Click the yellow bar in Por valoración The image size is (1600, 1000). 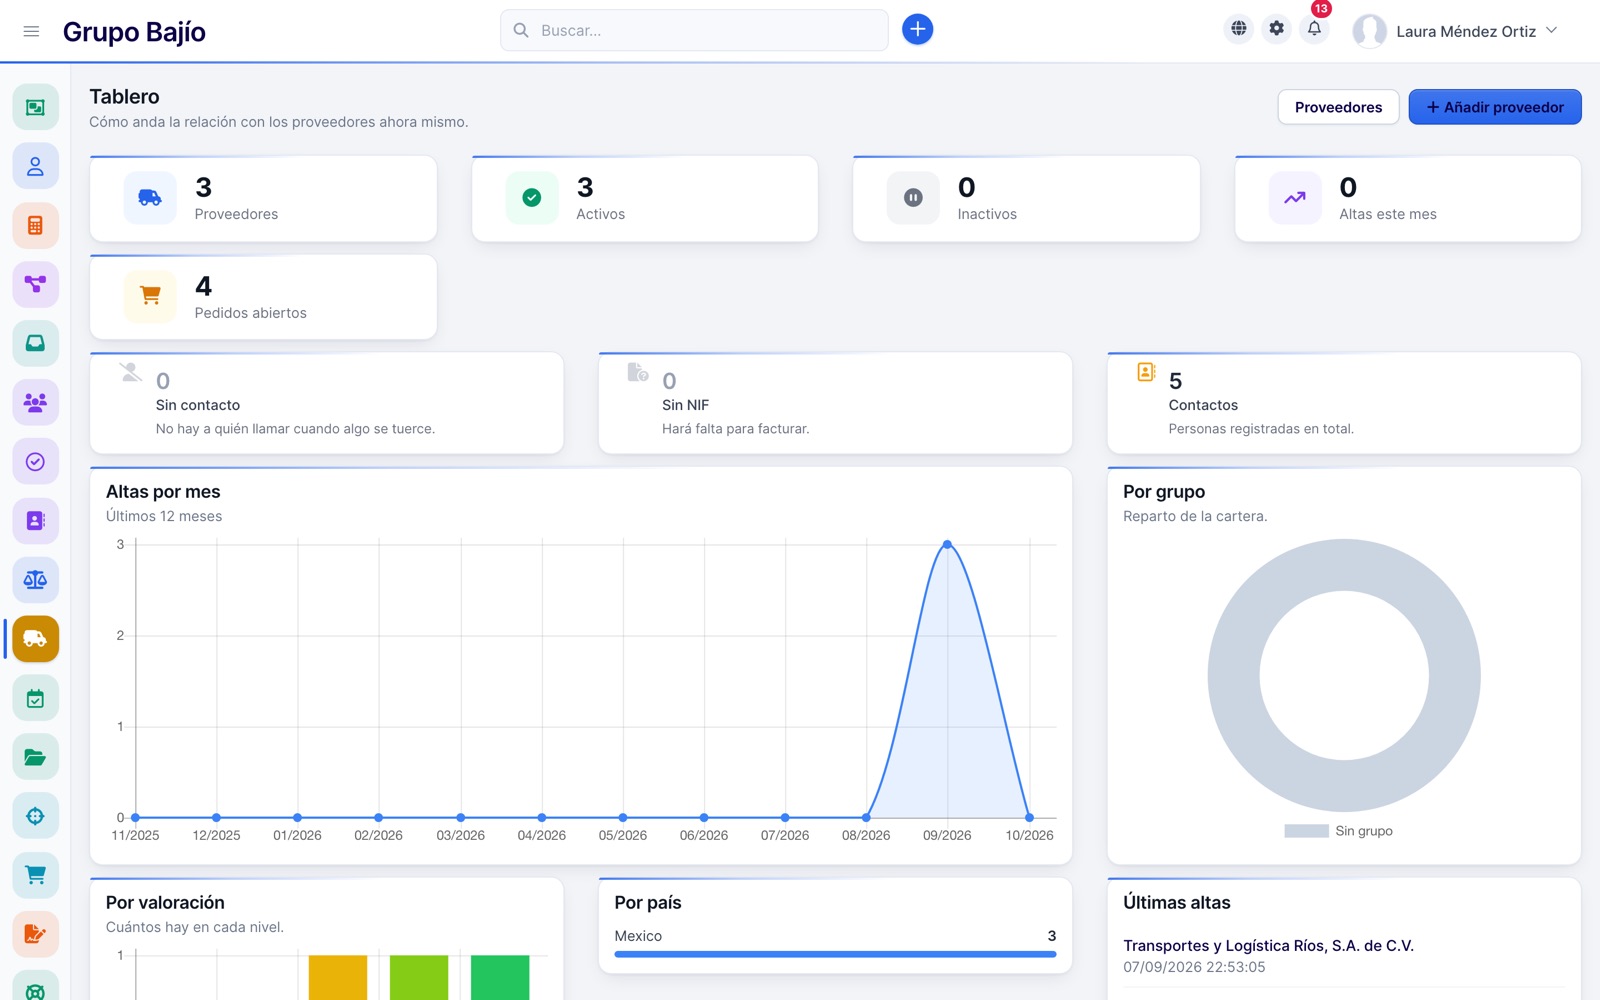338,977
